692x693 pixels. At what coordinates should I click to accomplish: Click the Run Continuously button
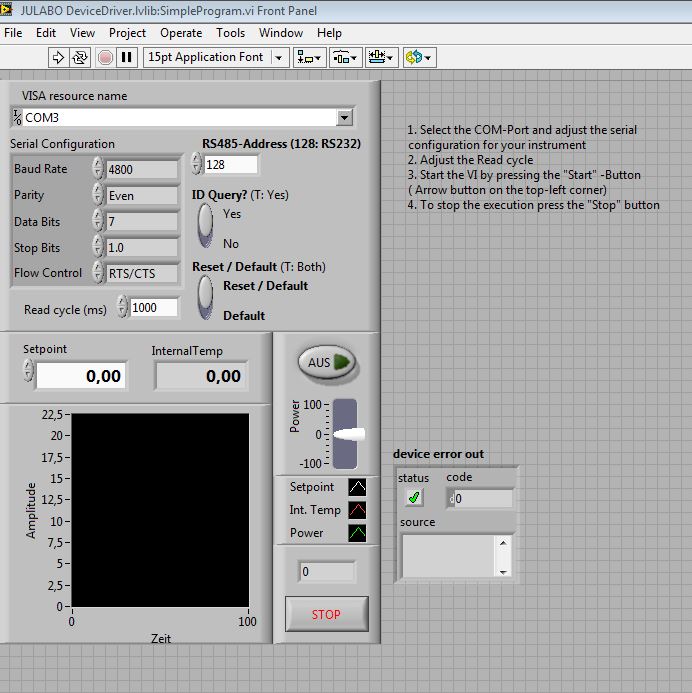[81, 57]
